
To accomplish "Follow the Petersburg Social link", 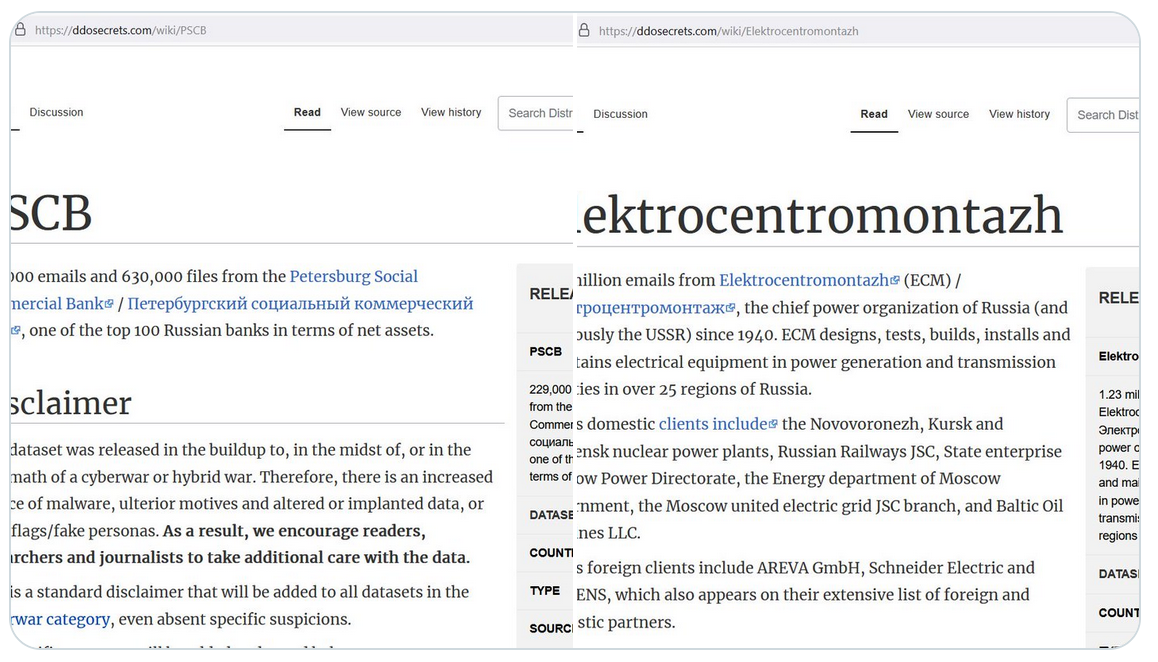I will point(354,276).
